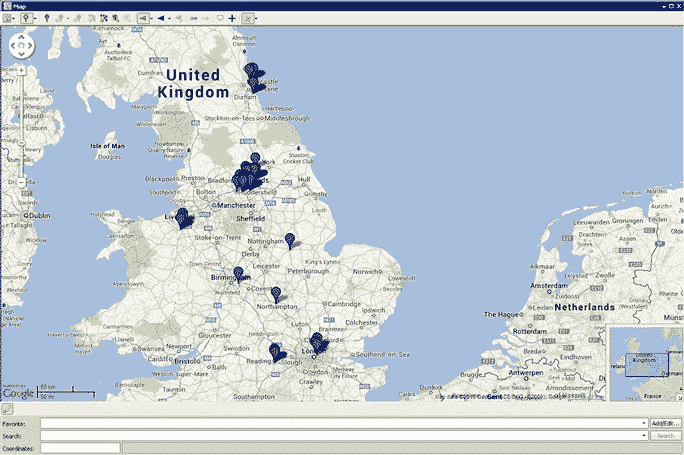Click the Coordinates input field

[x=80, y=448]
